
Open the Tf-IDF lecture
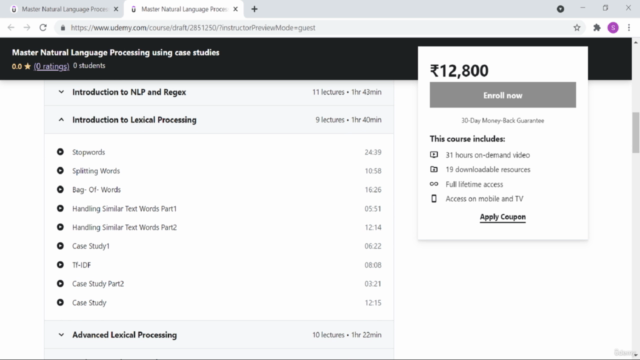pyautogui.click(x=82, y=265)
